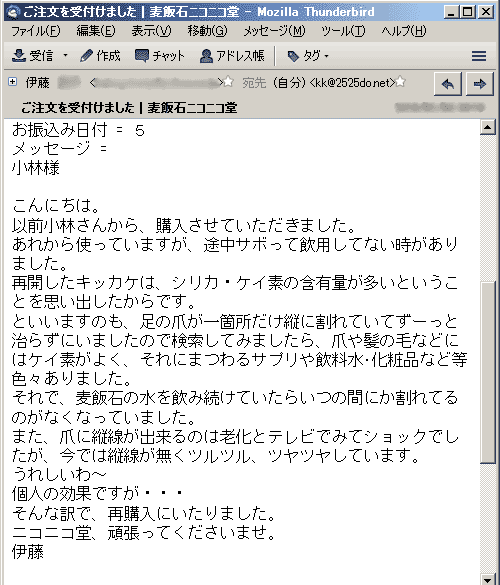The height and width of the screenshot is (585, 500).
Task: Open the 受信 dropdown arrow
Action: coord(65,56)
